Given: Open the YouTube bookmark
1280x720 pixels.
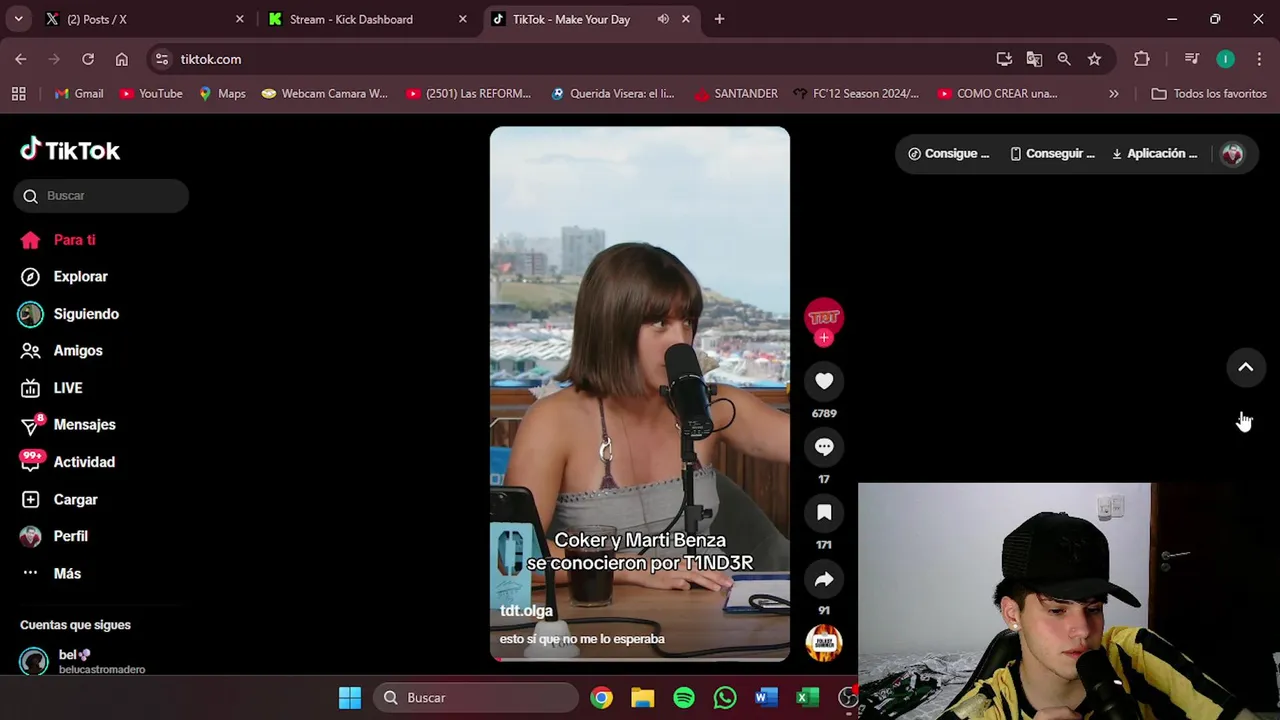Looking at the screenshot, I should (151, 94).
